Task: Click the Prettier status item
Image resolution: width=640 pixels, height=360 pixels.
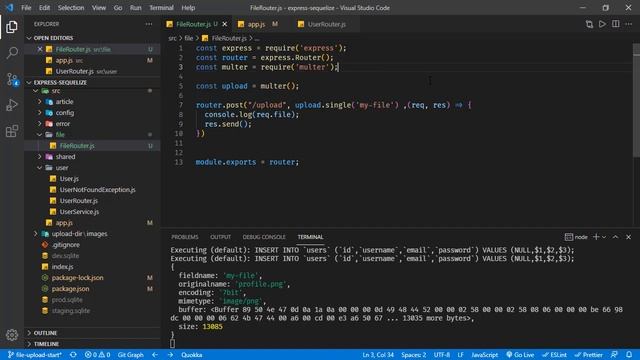Action: (588, 355)
